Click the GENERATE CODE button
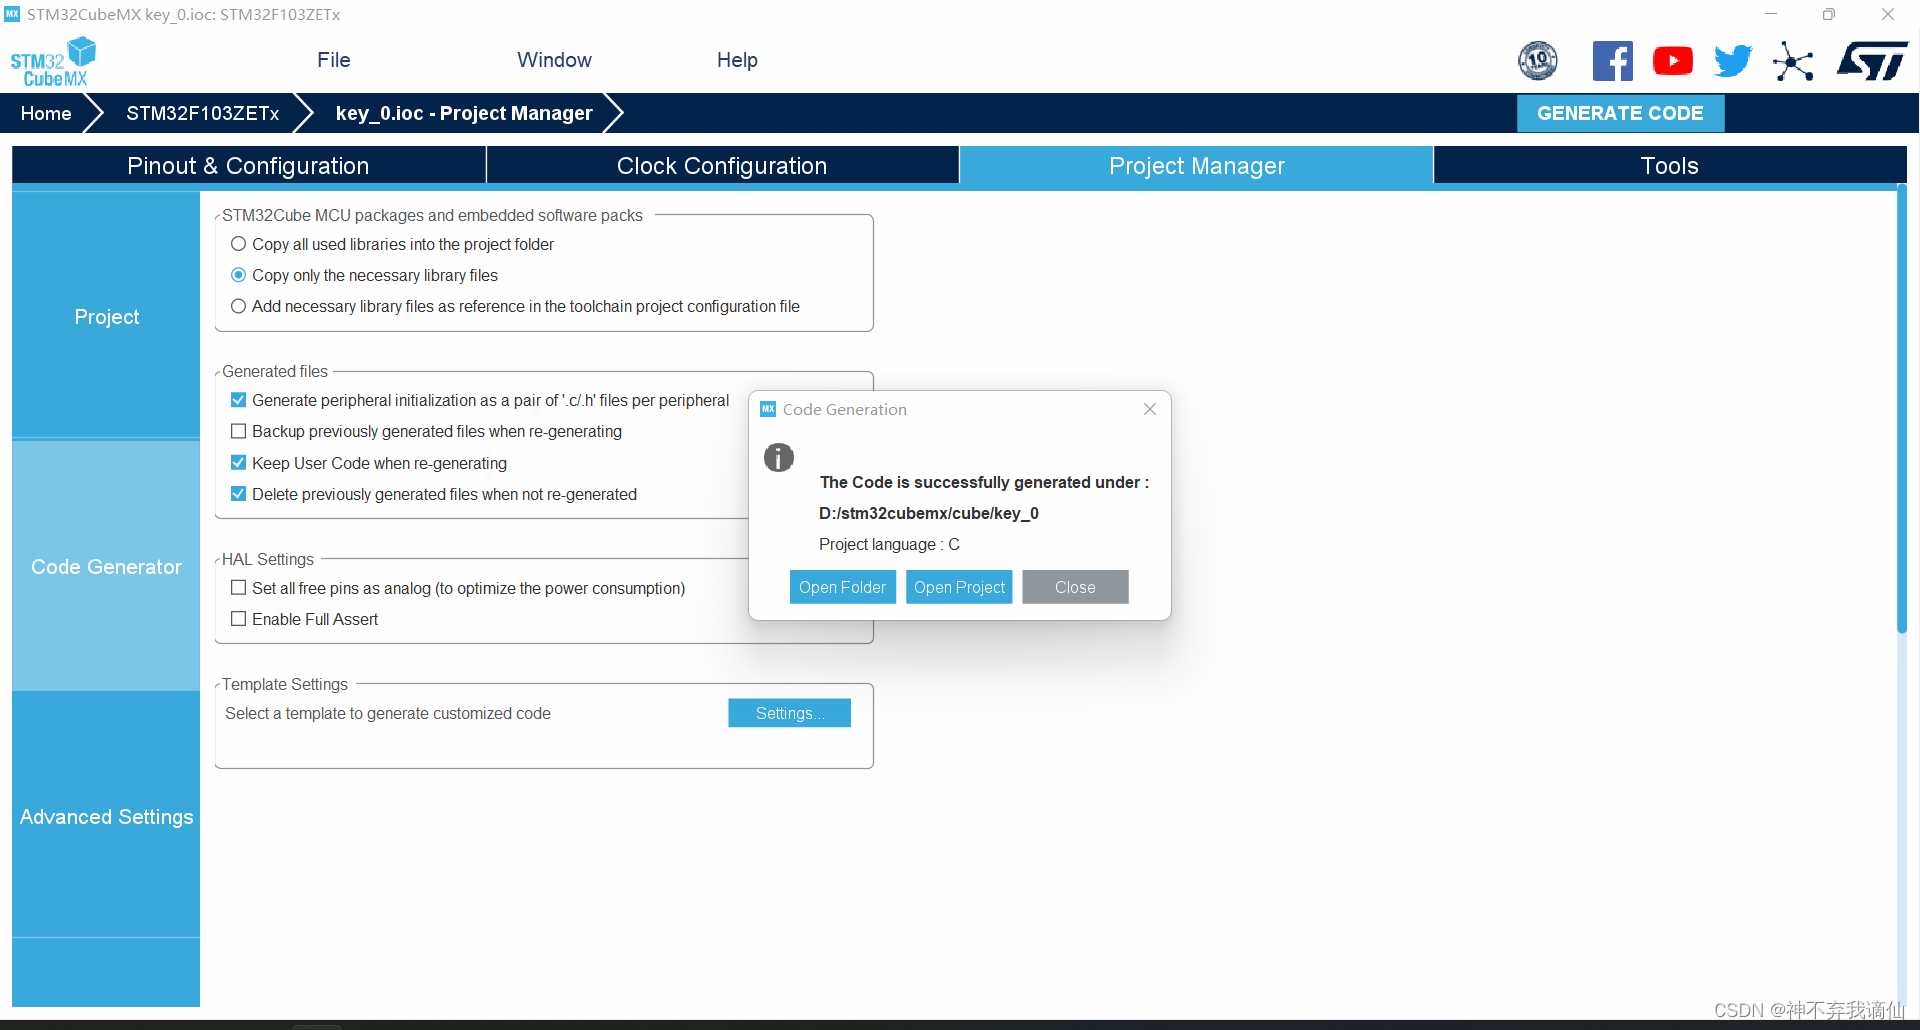The image size is (1920, 1030). tap(1620, 113)
